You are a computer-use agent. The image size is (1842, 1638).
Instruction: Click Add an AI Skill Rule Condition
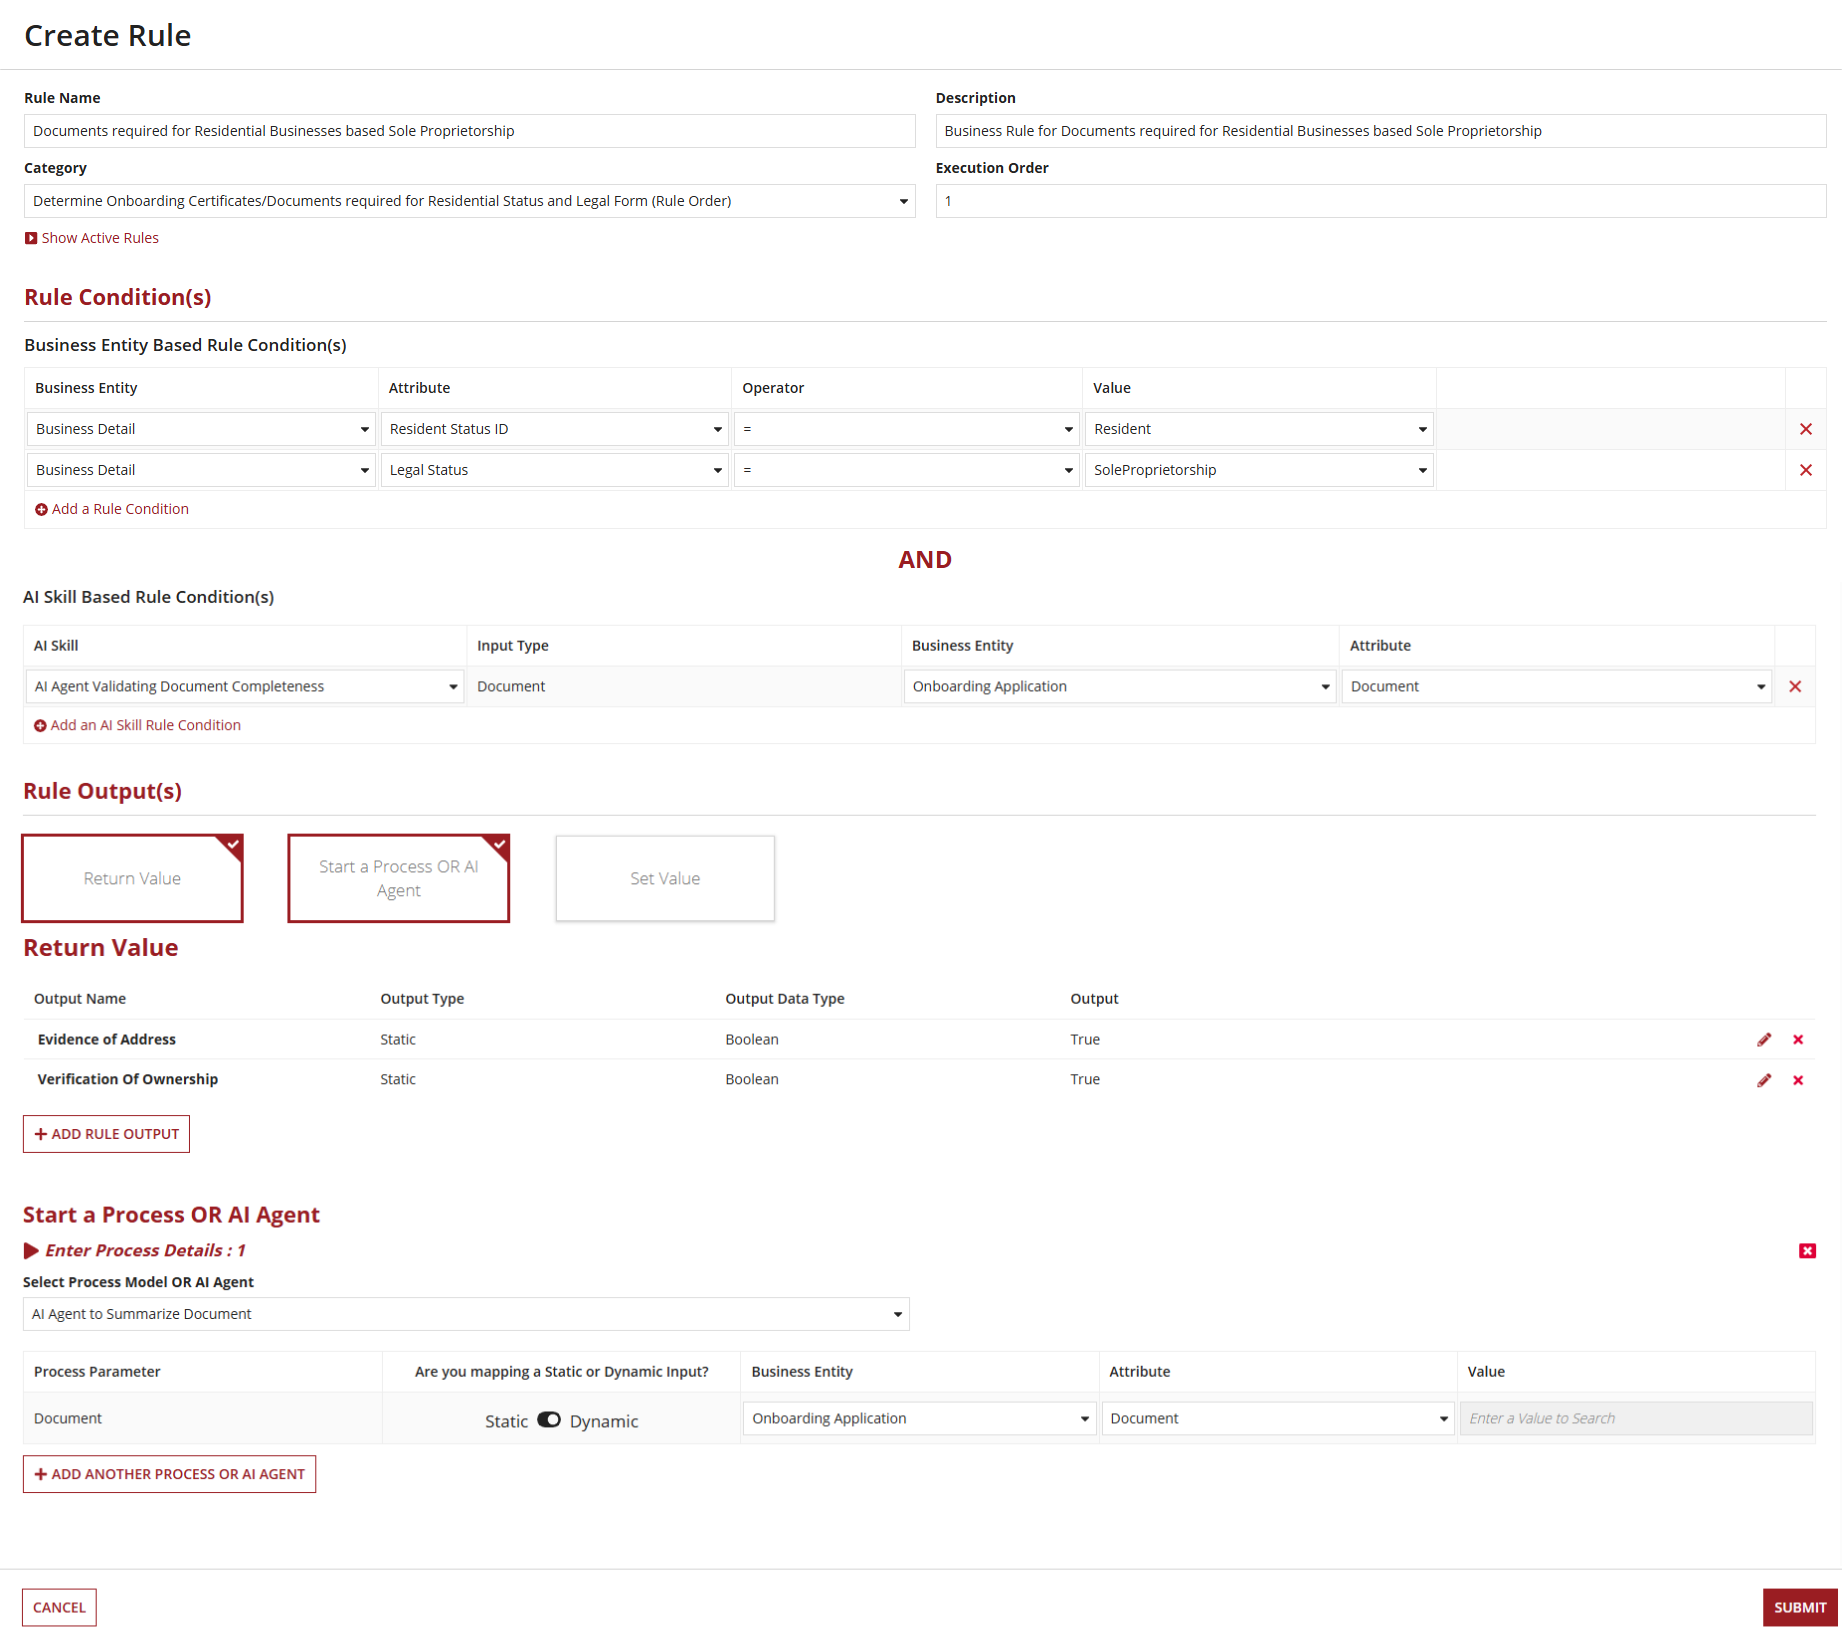click(146, 726)
